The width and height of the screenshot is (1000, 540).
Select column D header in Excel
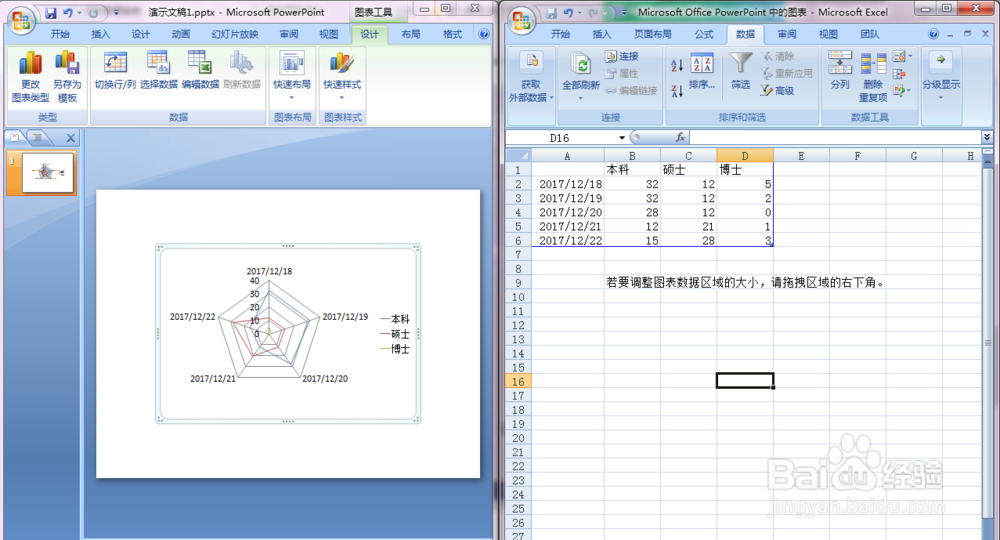click(745, 156)
